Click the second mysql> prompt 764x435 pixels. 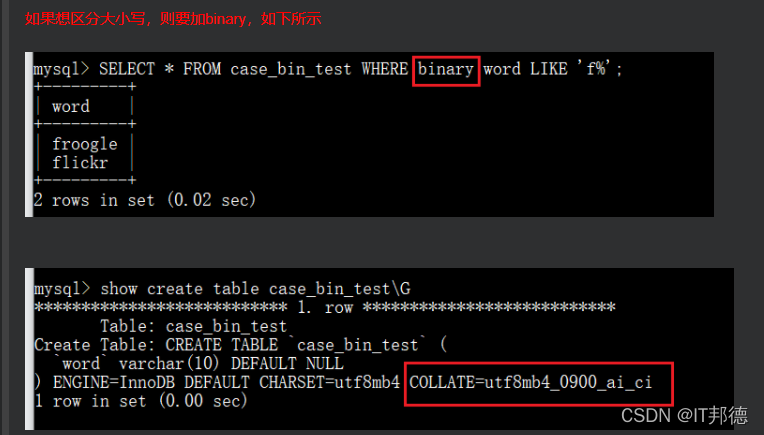(x=62, y=289)
